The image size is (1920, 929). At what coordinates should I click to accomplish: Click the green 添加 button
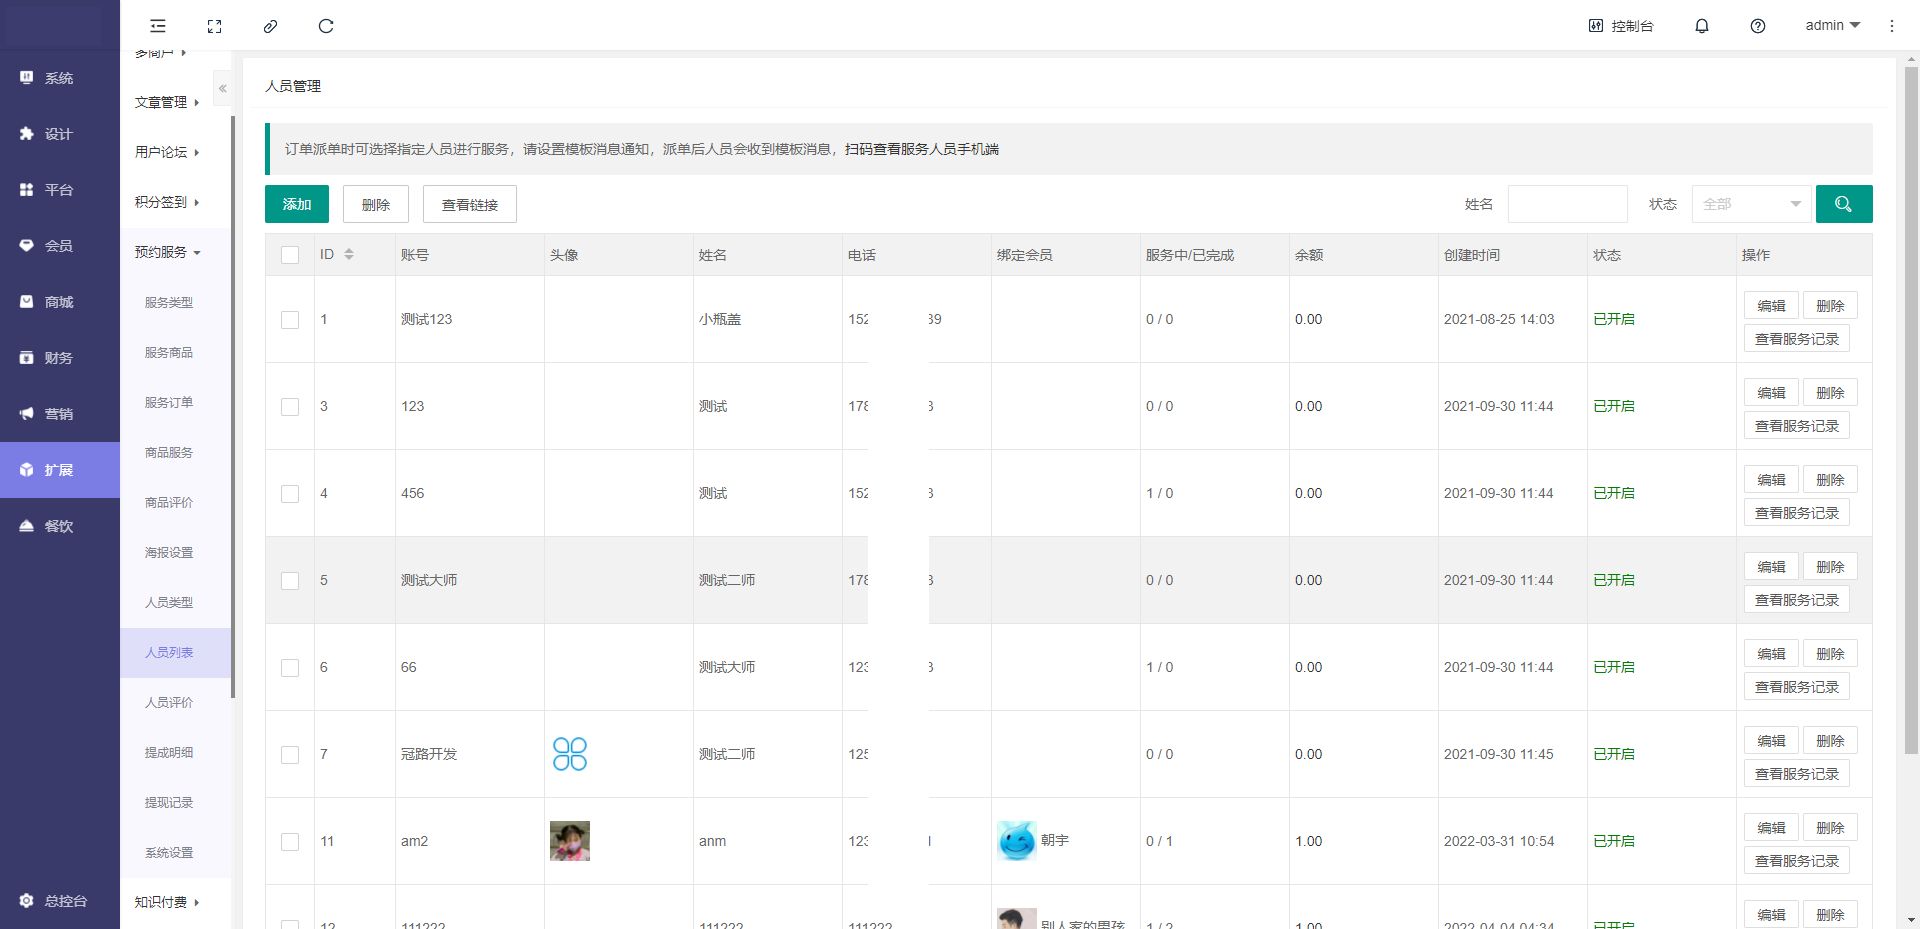pyautogui.click(x=297, y=204)
